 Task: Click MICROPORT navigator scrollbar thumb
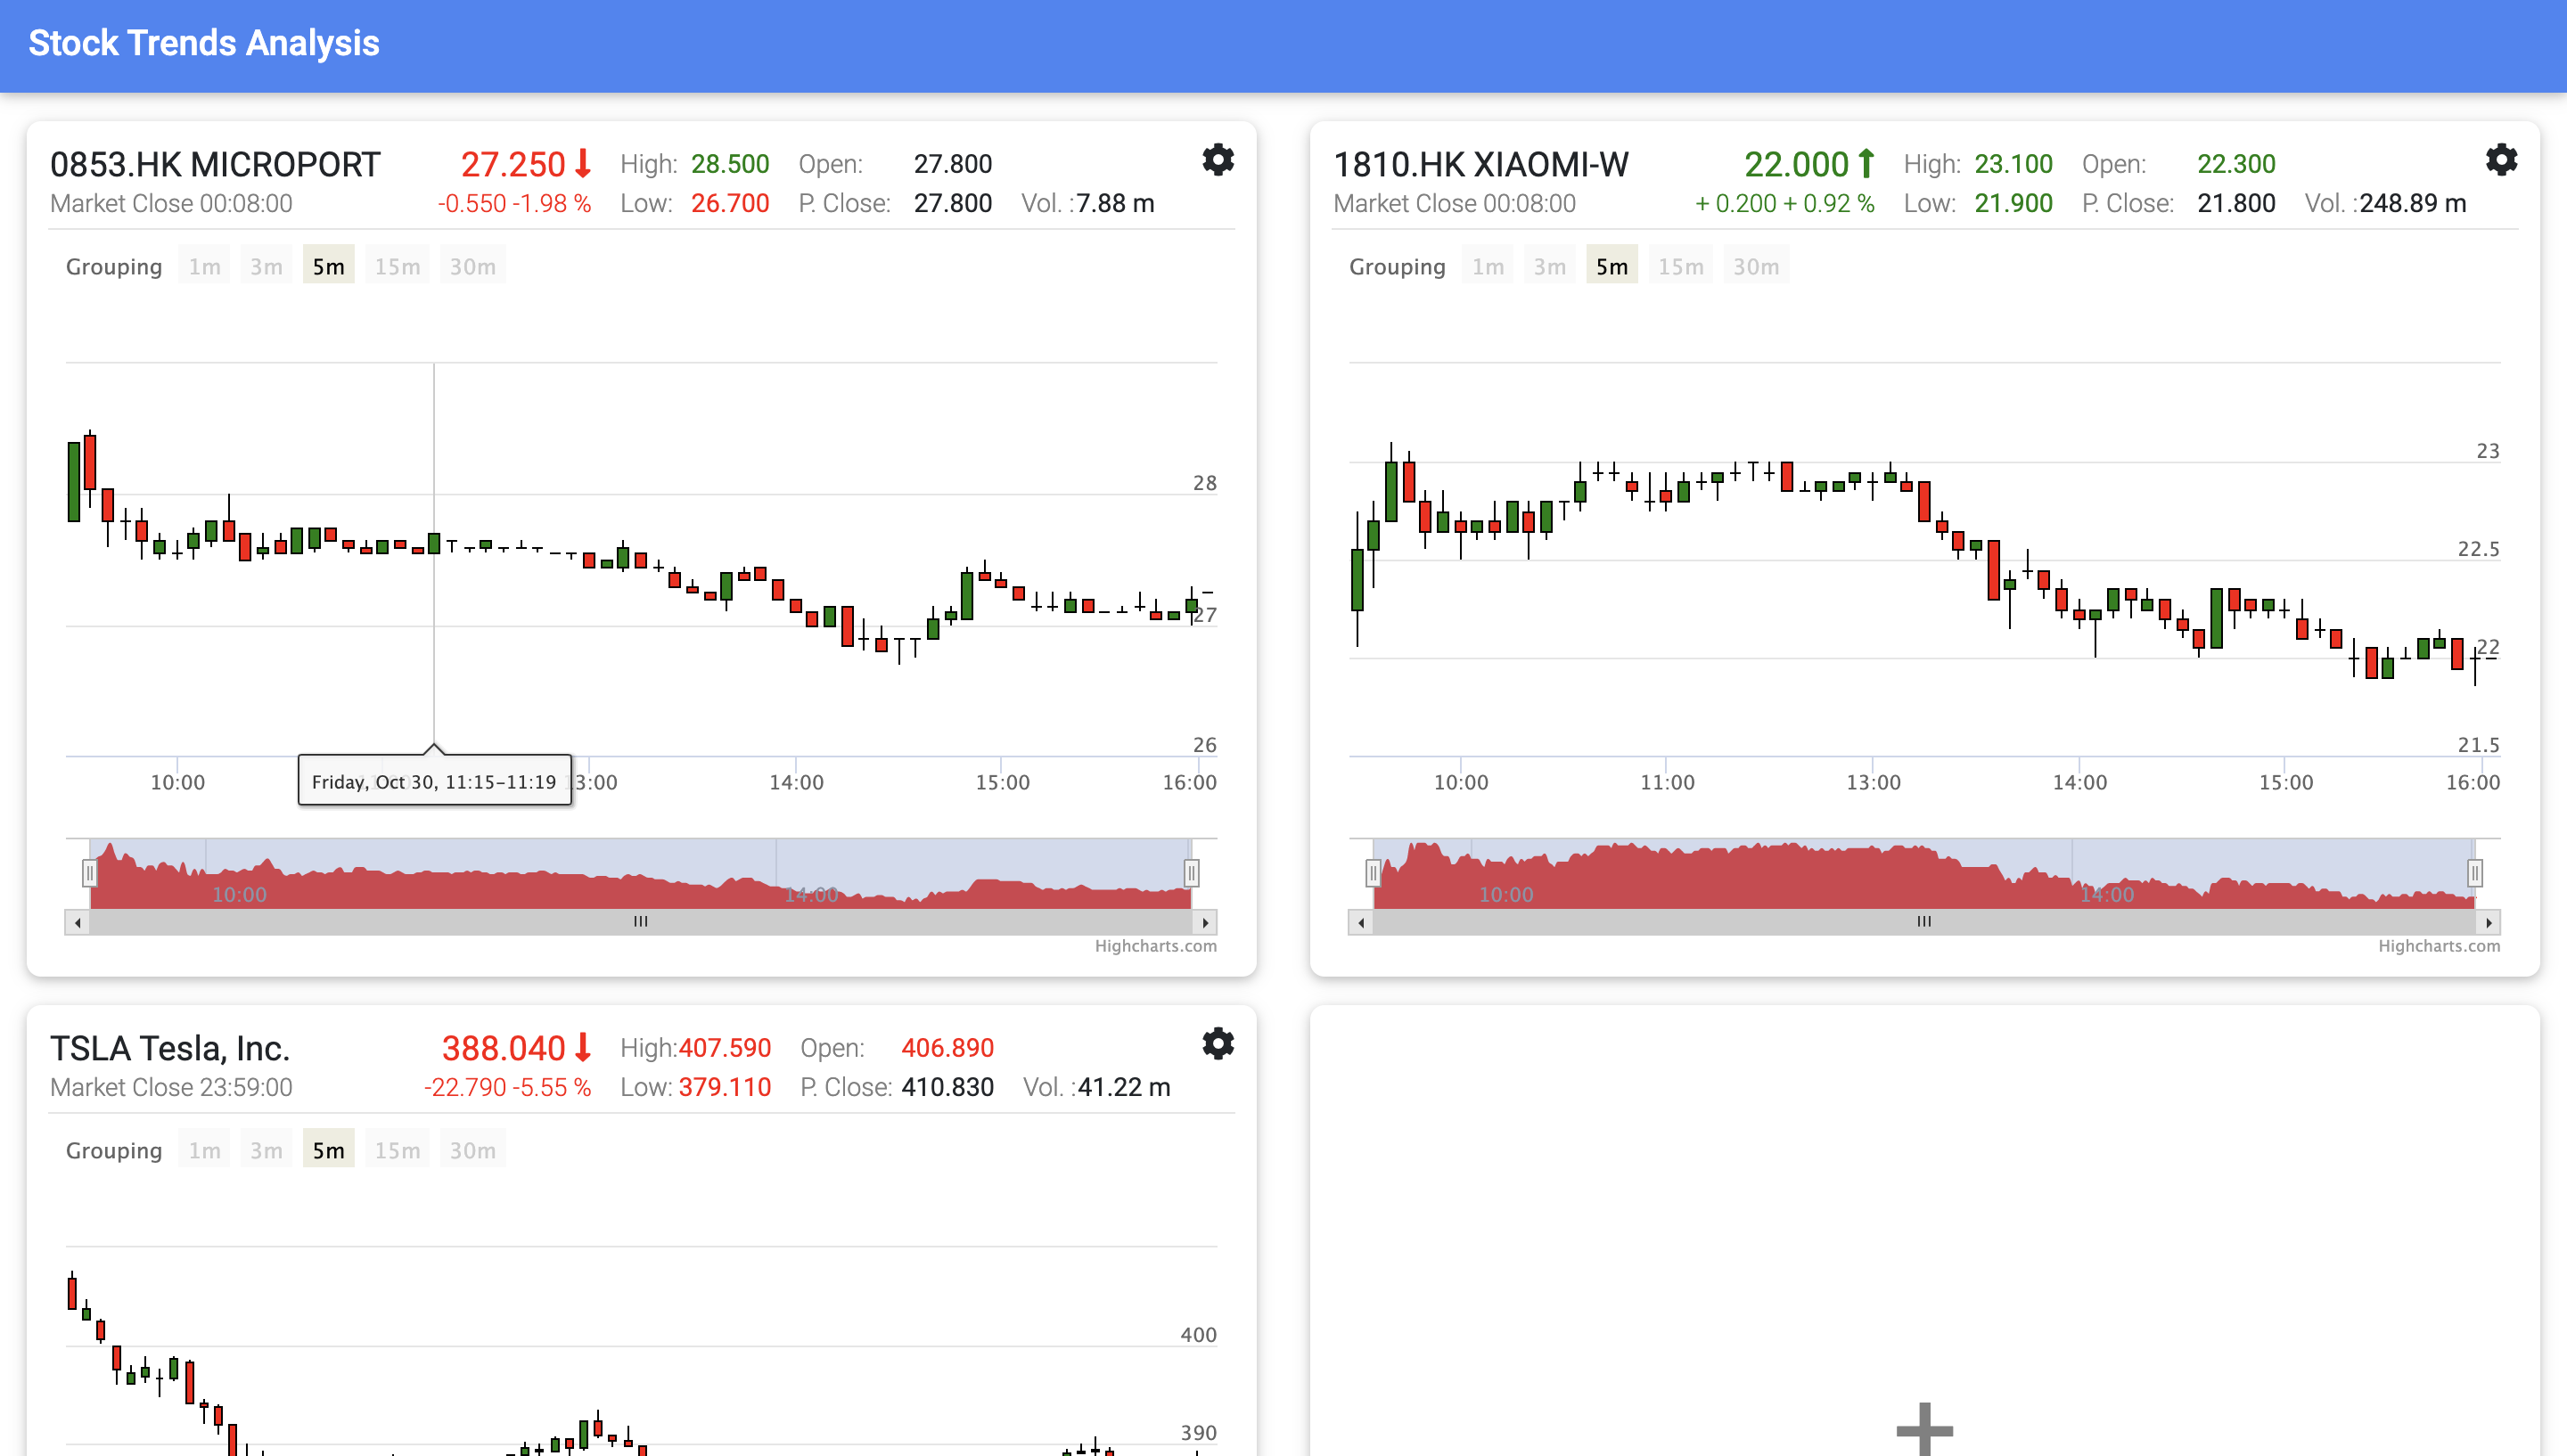640,922
